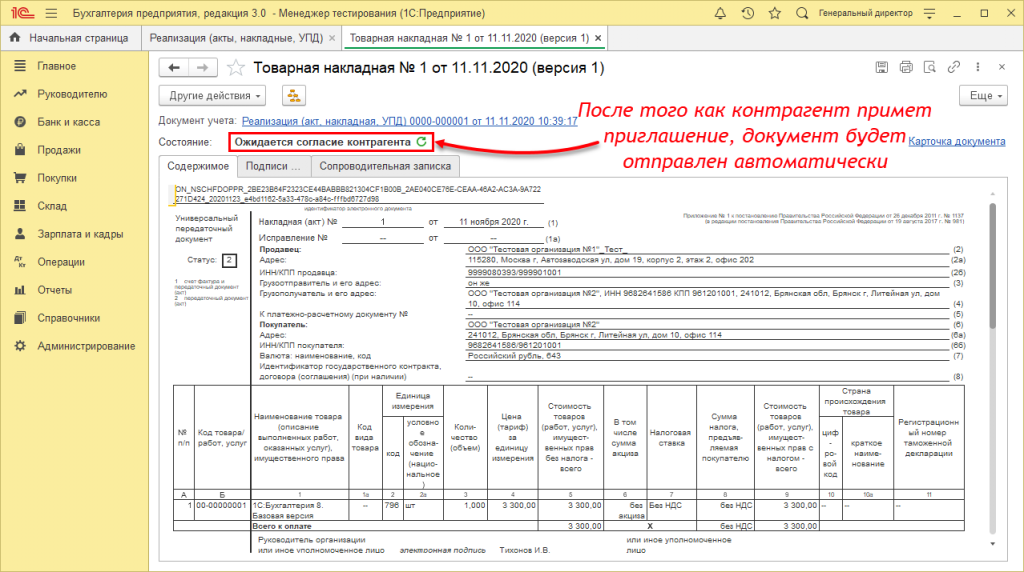Save document to disk icon
The height and width of the screenshot is (572, 1024).
(882, 67)
